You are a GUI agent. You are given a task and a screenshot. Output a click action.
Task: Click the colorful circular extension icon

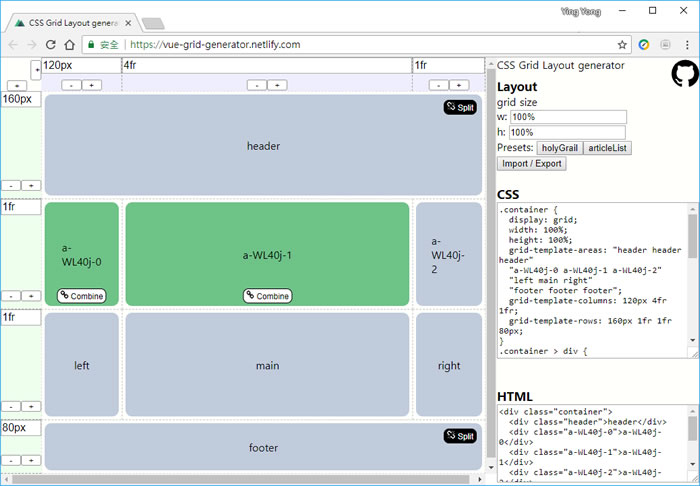(643, 45)
